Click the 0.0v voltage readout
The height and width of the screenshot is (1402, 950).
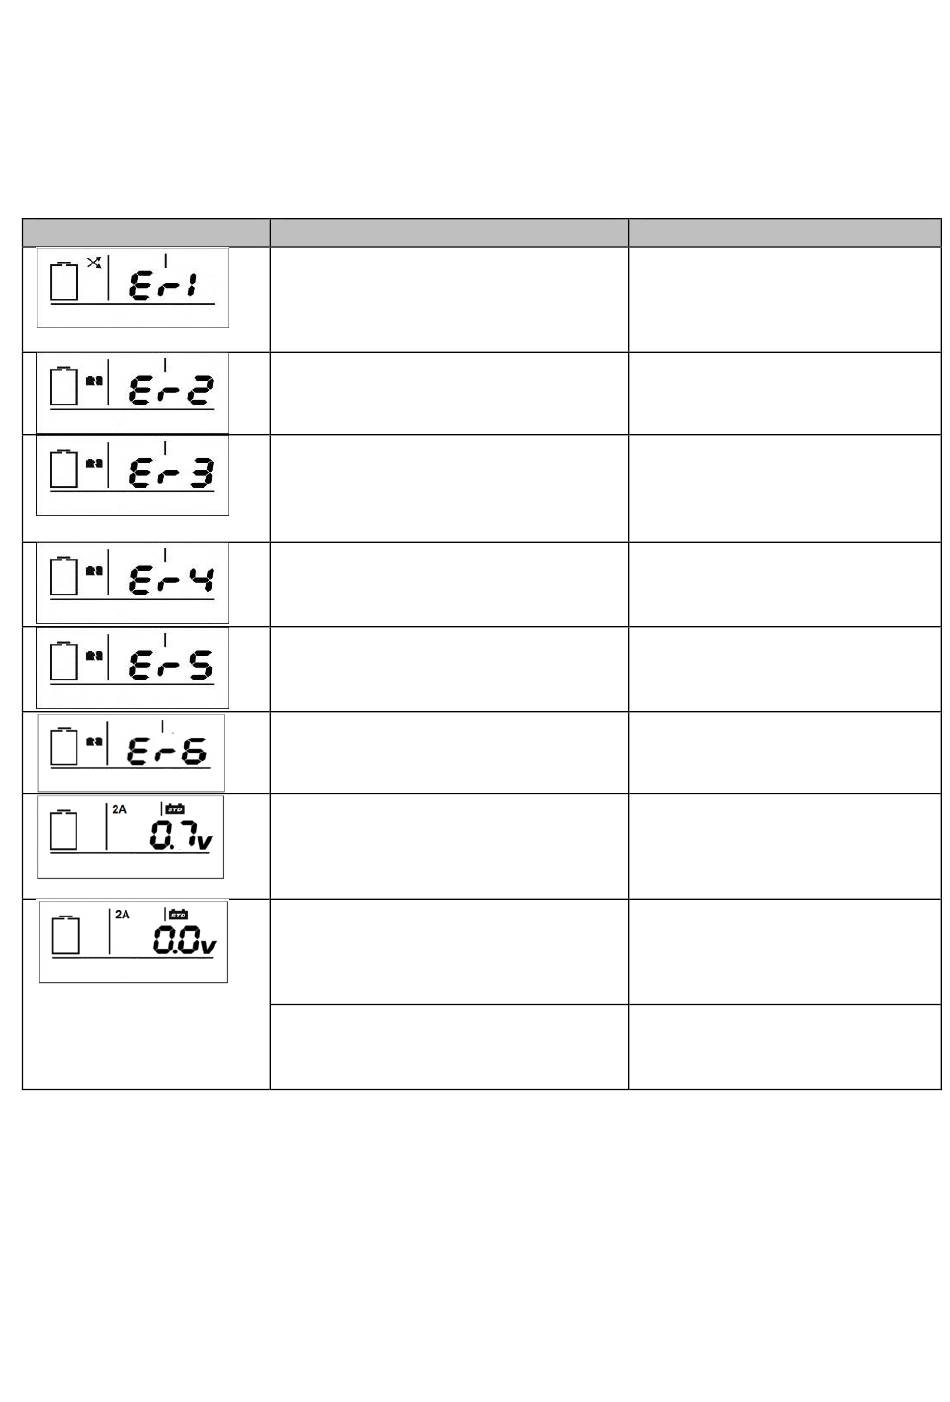click(184, 940)
